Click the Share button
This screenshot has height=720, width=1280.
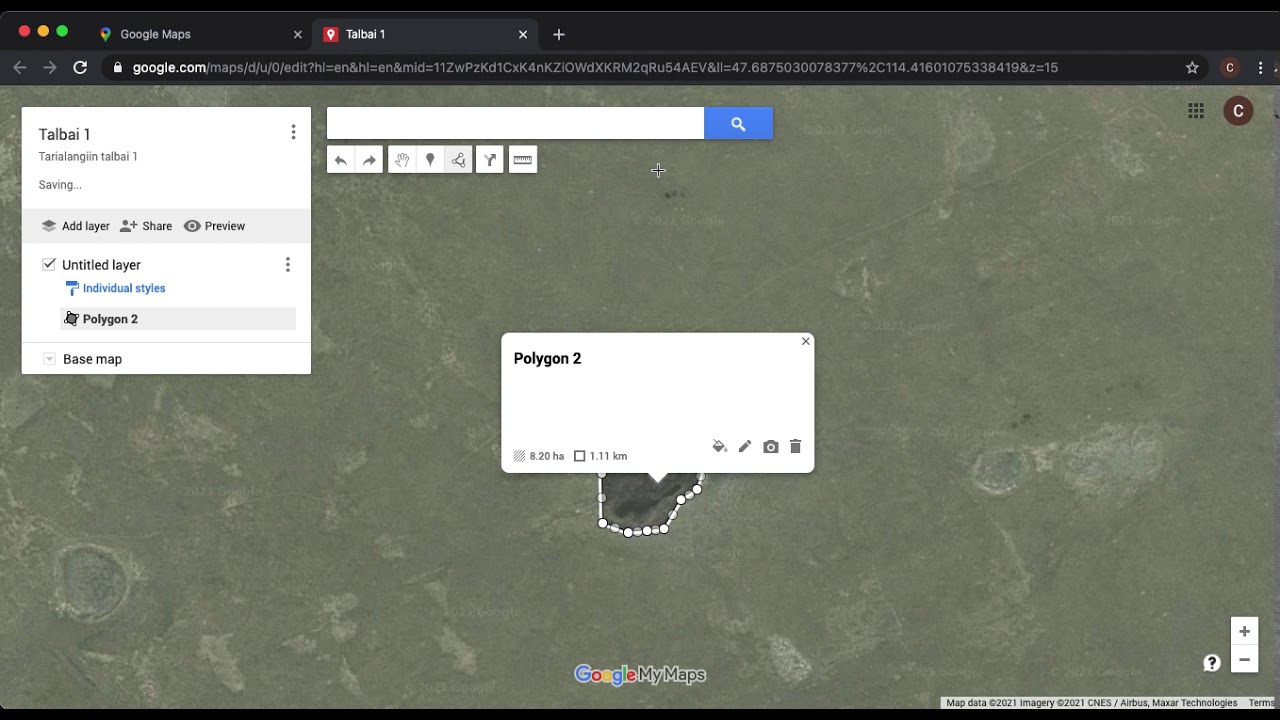pyautogui.click(x=146, y=226)
